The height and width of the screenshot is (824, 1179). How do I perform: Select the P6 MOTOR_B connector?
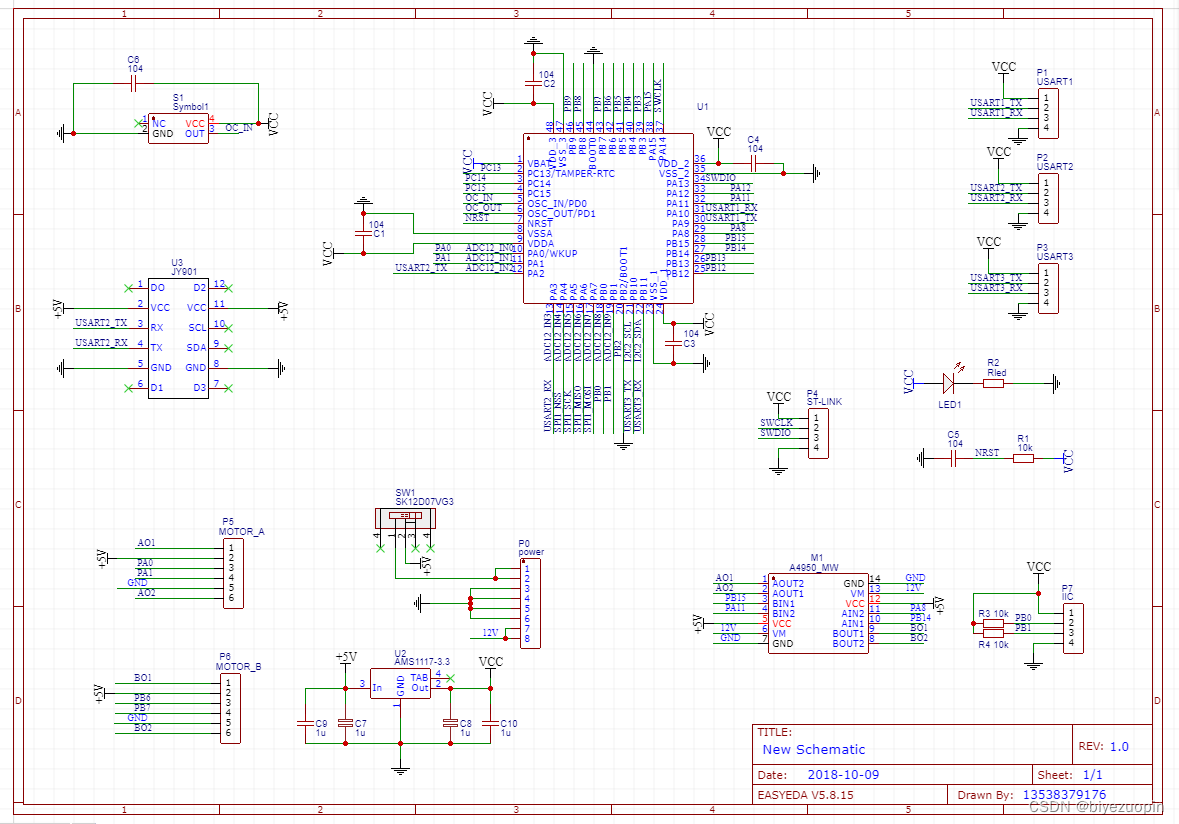click(x=230, y=708)
